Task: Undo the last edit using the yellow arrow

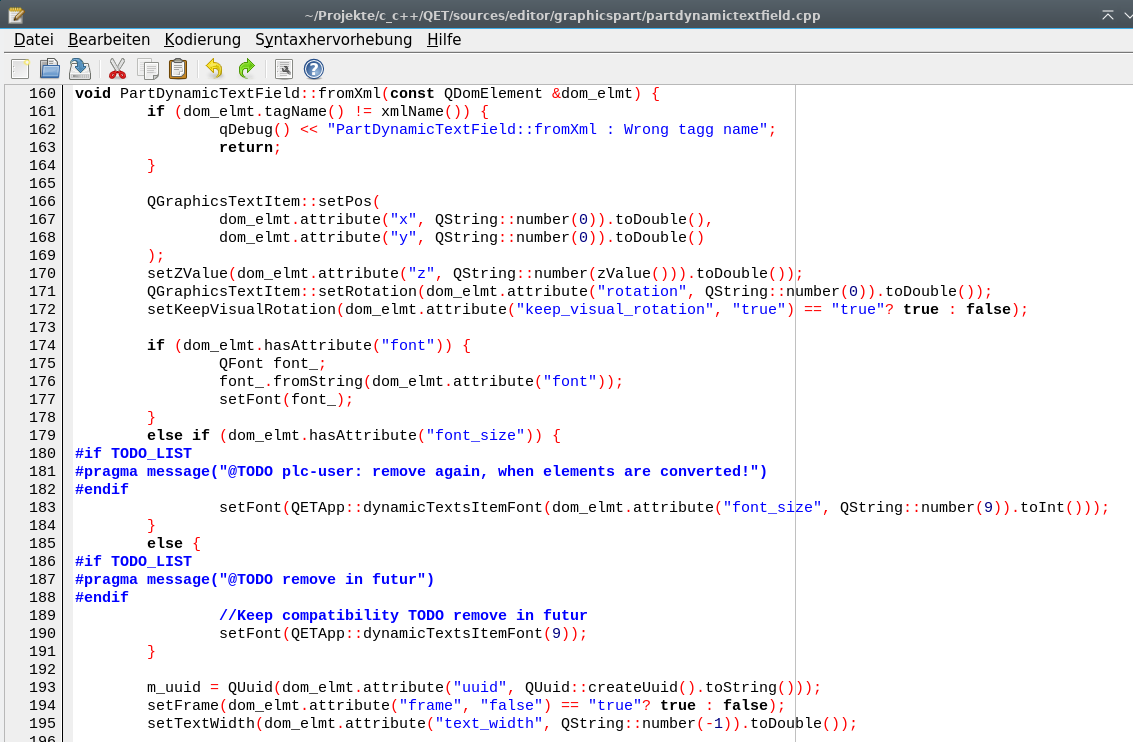Action: click(215, 69)
